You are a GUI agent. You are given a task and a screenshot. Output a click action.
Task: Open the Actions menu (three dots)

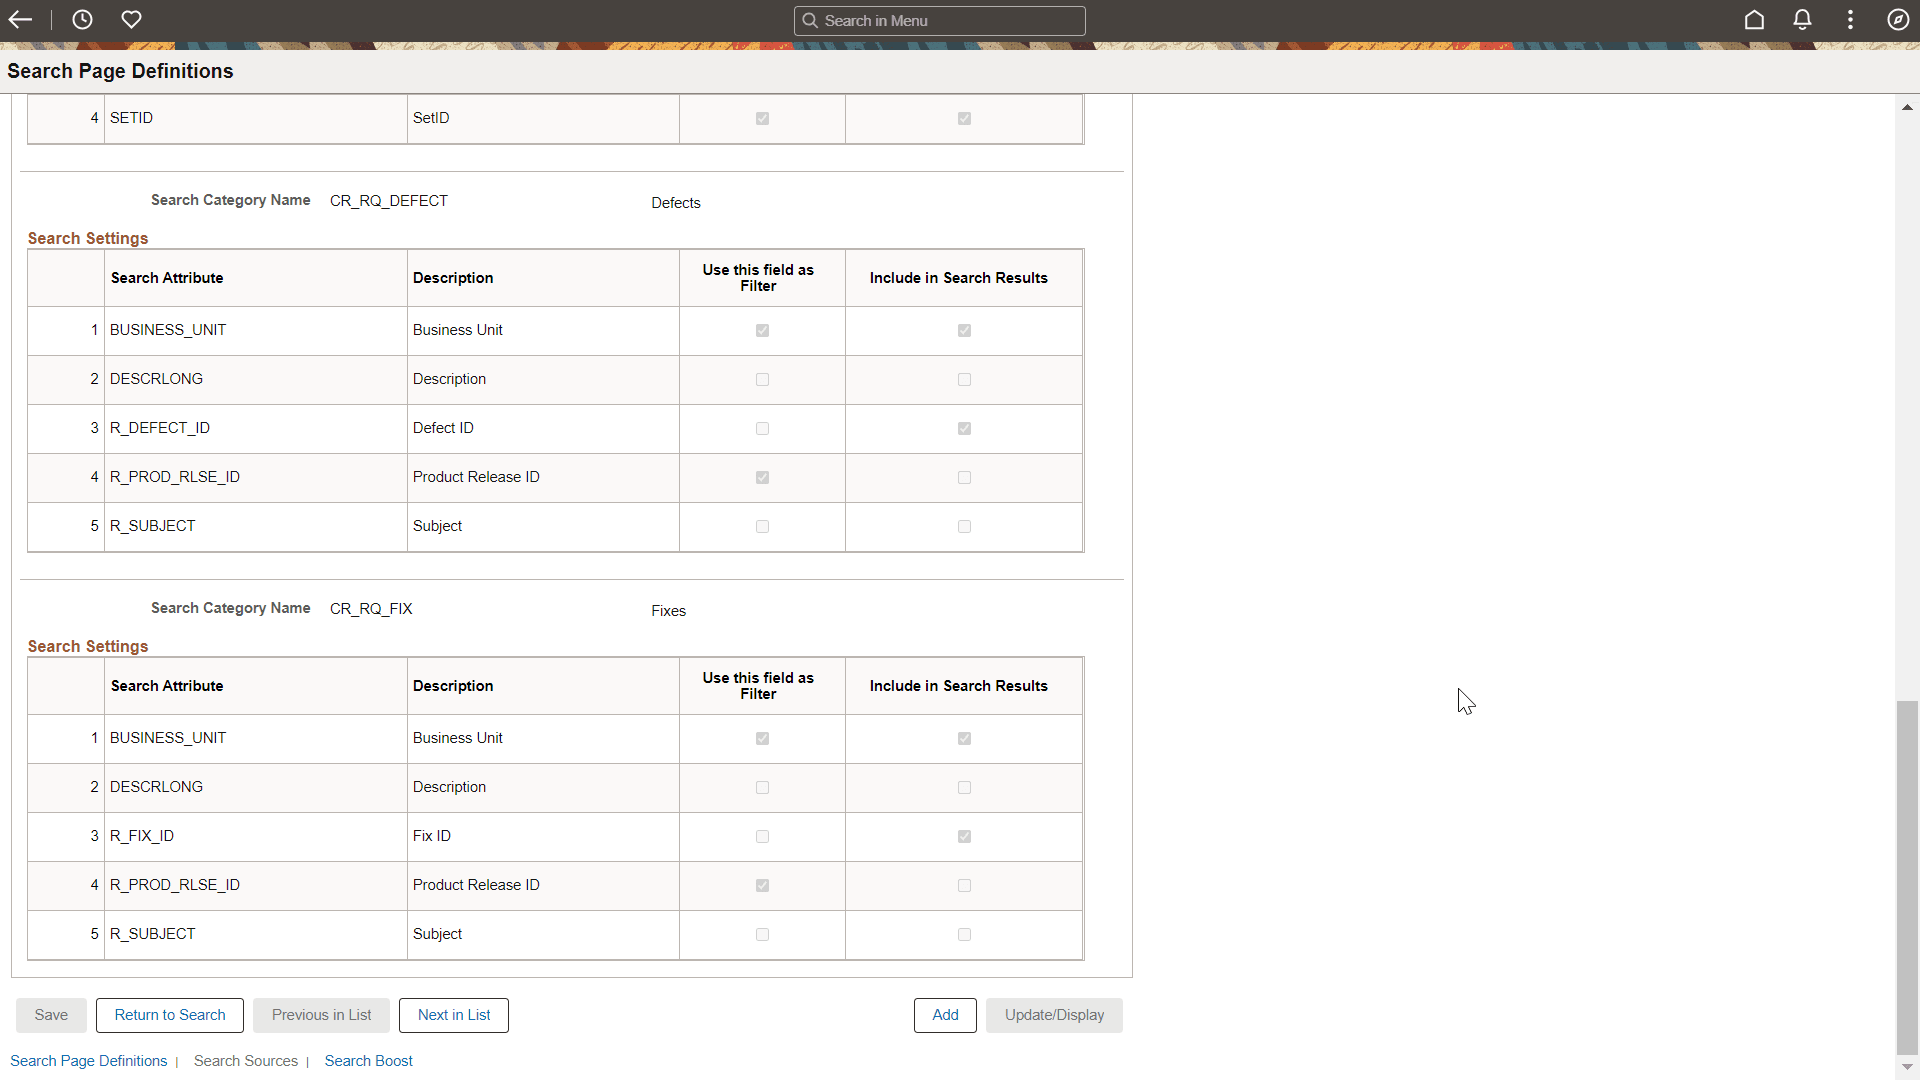click(x=1849, y=19)
